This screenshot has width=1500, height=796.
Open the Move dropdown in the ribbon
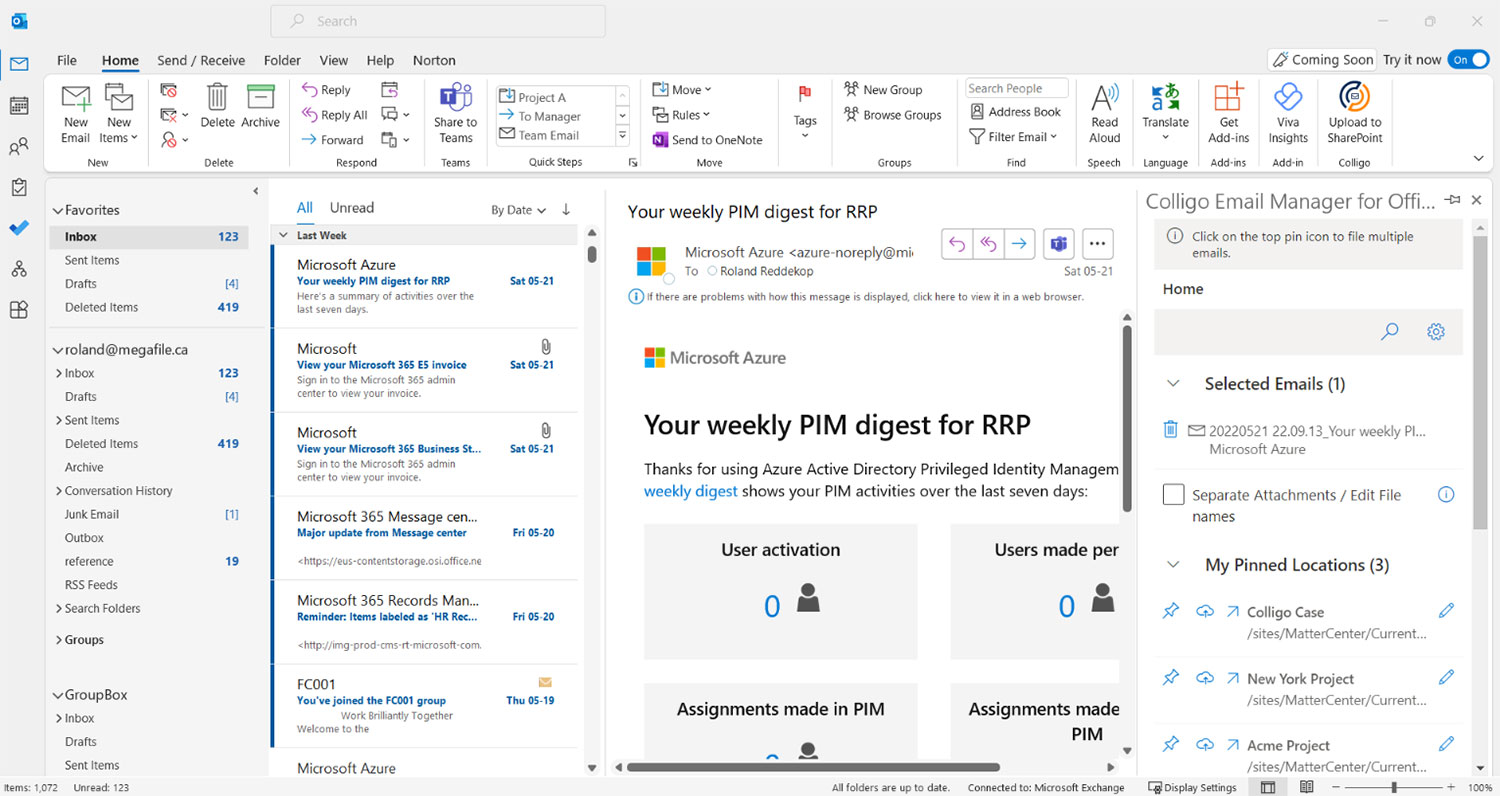pyautogui.click(x=682, y=90)
